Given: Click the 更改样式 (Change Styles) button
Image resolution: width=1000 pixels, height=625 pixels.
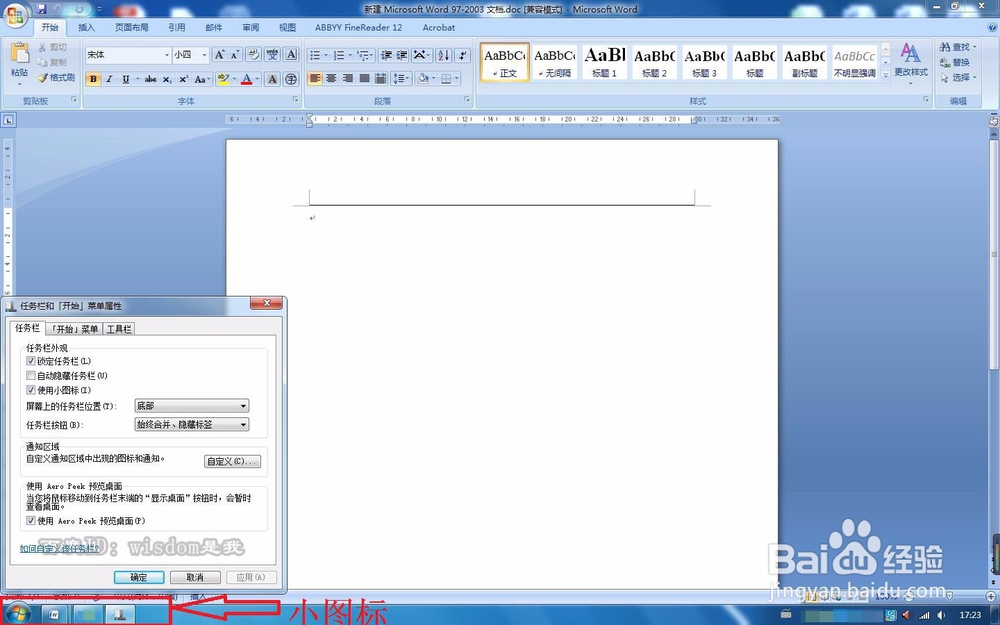Looking at the screenshot, I should [x=911, y=62].
